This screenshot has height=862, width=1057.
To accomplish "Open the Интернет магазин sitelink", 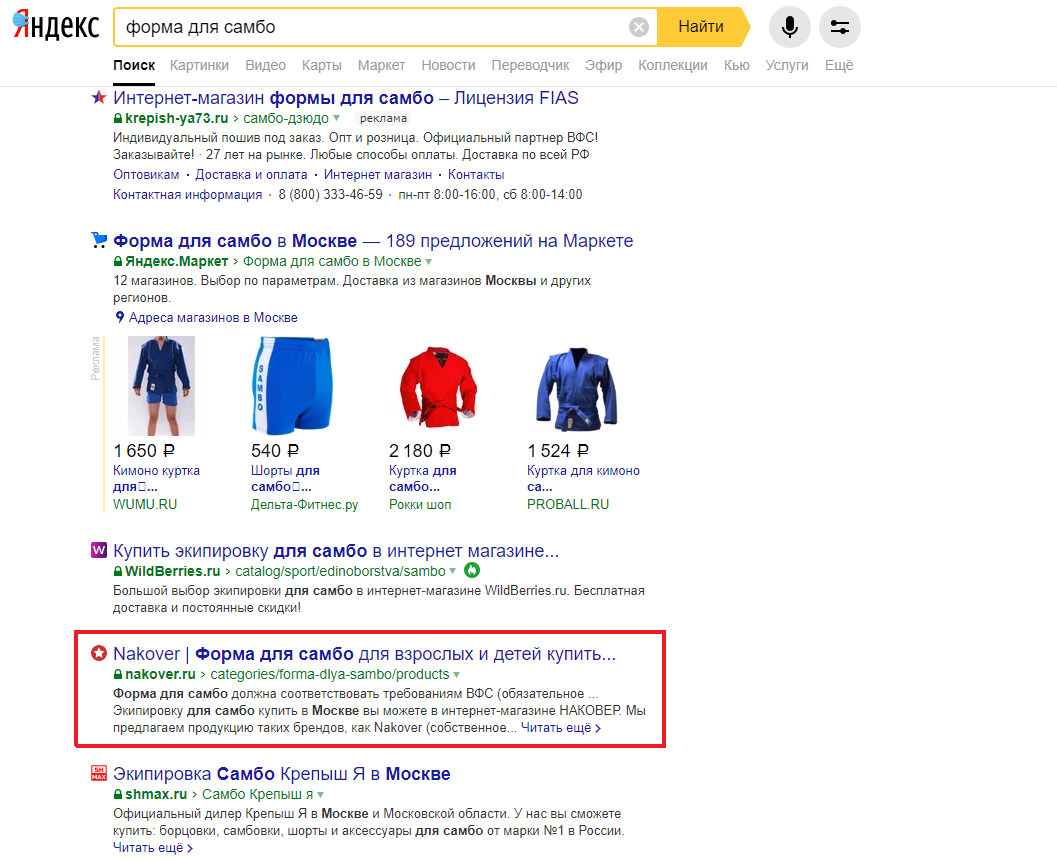I will pyautogui.click(x=378, y=175).
